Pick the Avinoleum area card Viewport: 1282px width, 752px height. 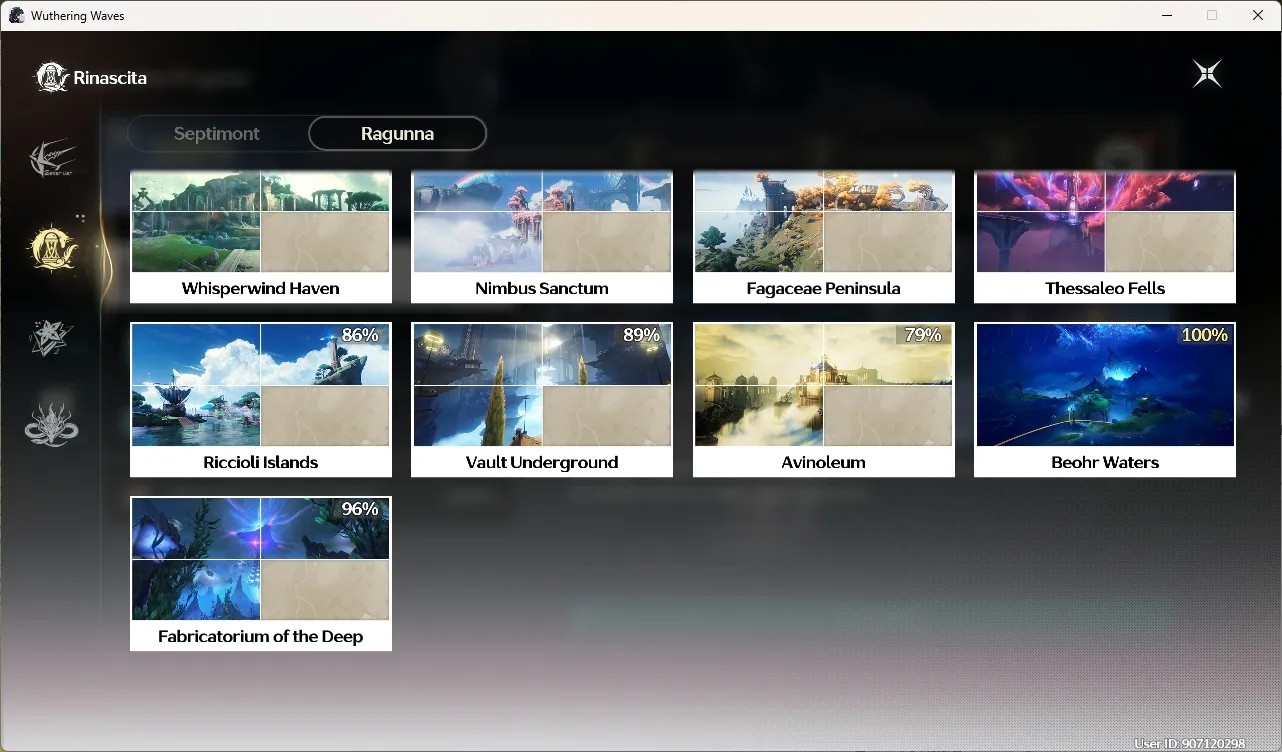(824, 400)
